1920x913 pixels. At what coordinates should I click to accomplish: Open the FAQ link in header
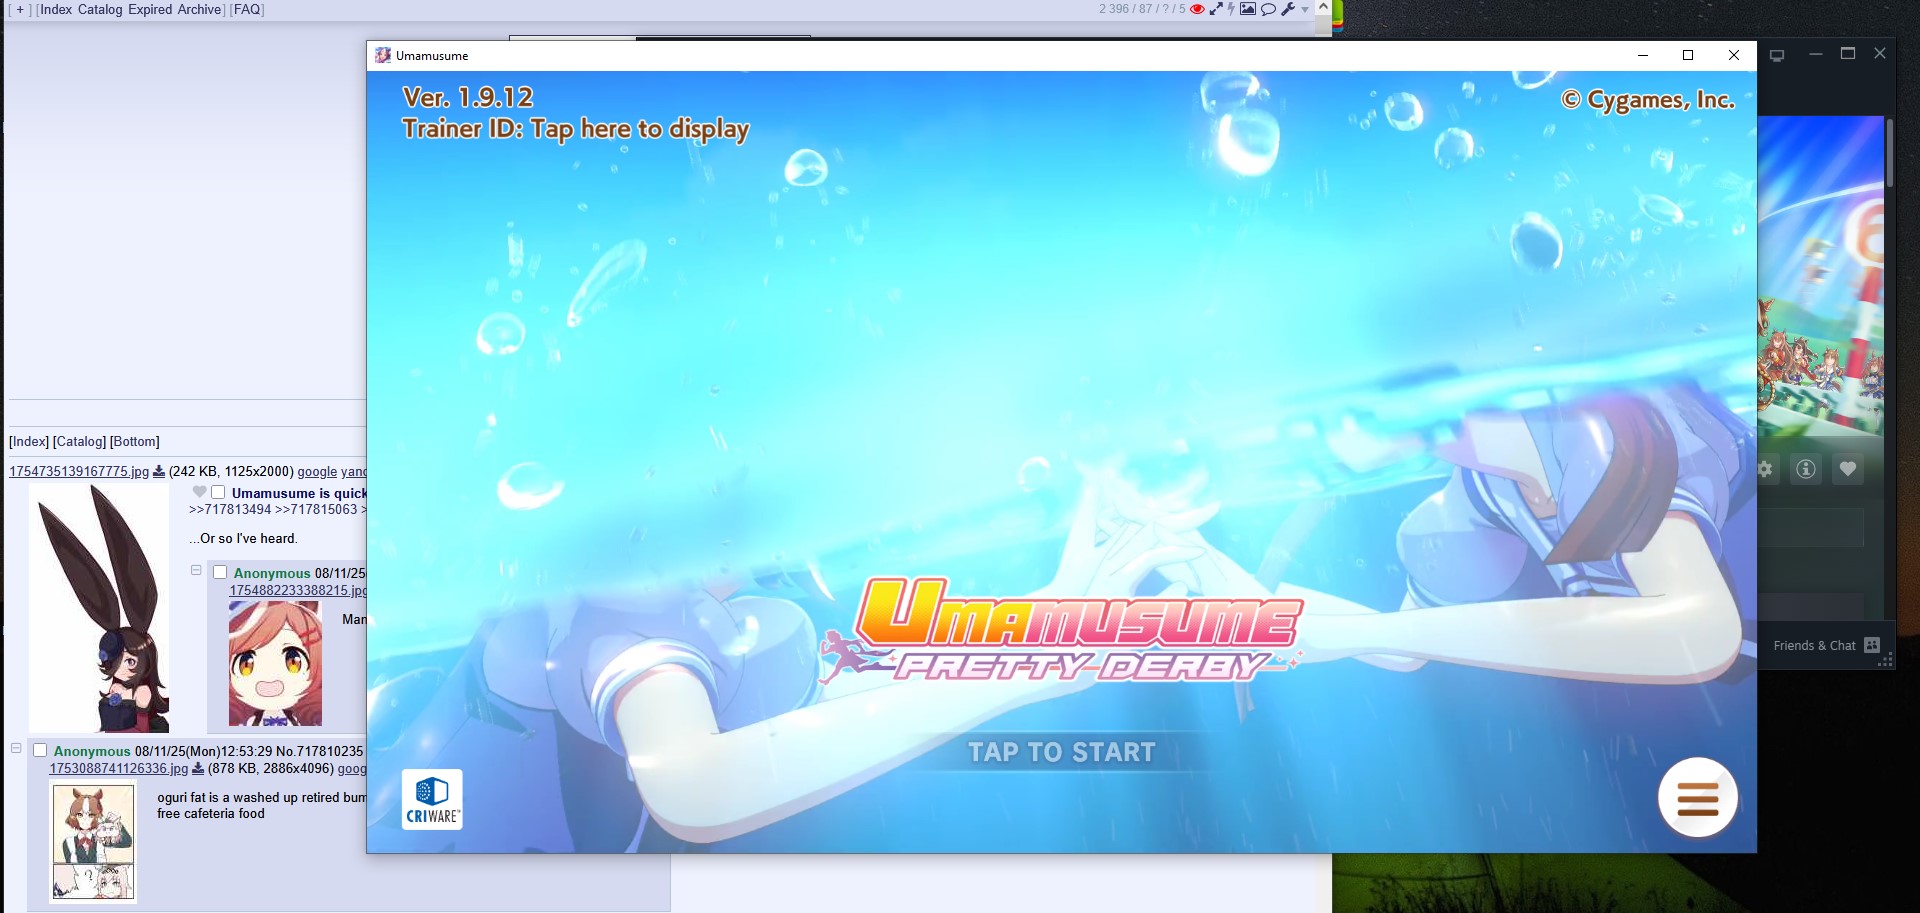click(x=247, y=9)
